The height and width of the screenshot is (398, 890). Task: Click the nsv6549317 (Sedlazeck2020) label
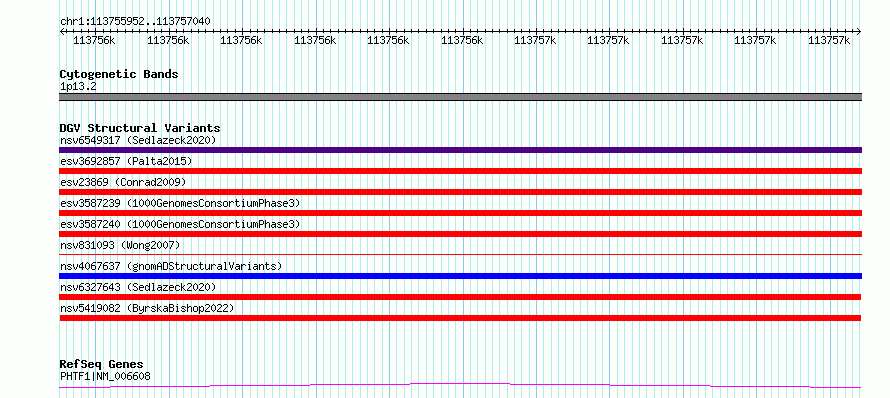click(138, 140)
